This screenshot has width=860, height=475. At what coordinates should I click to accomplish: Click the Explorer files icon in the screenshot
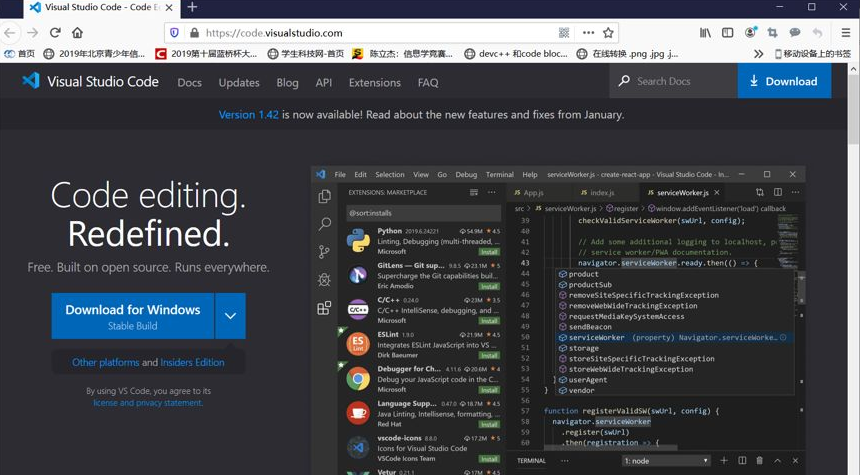click(x=324, y=196)
